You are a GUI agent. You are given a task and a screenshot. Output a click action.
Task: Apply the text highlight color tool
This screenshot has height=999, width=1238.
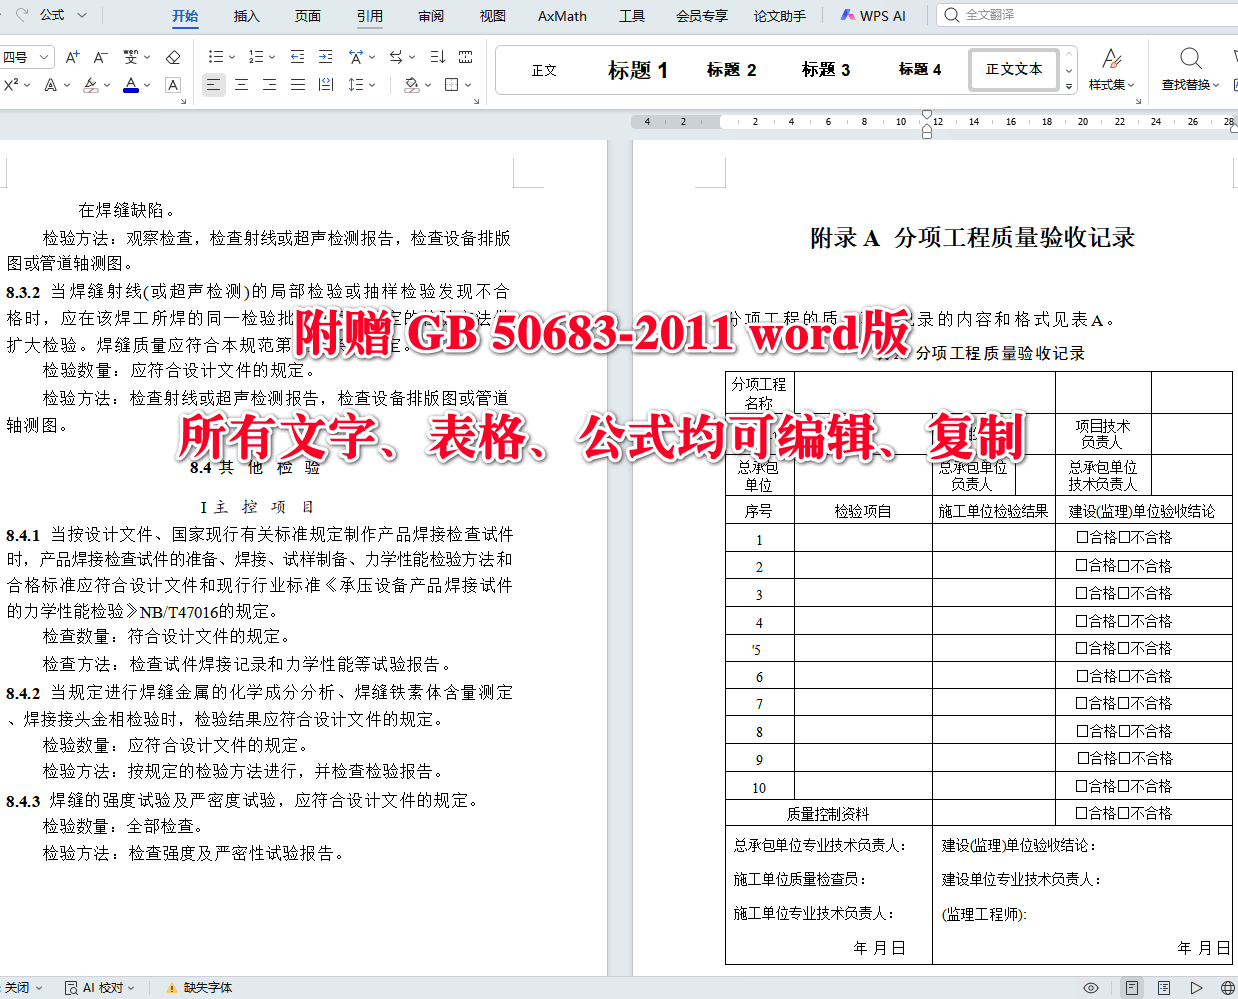click(90, 85)
